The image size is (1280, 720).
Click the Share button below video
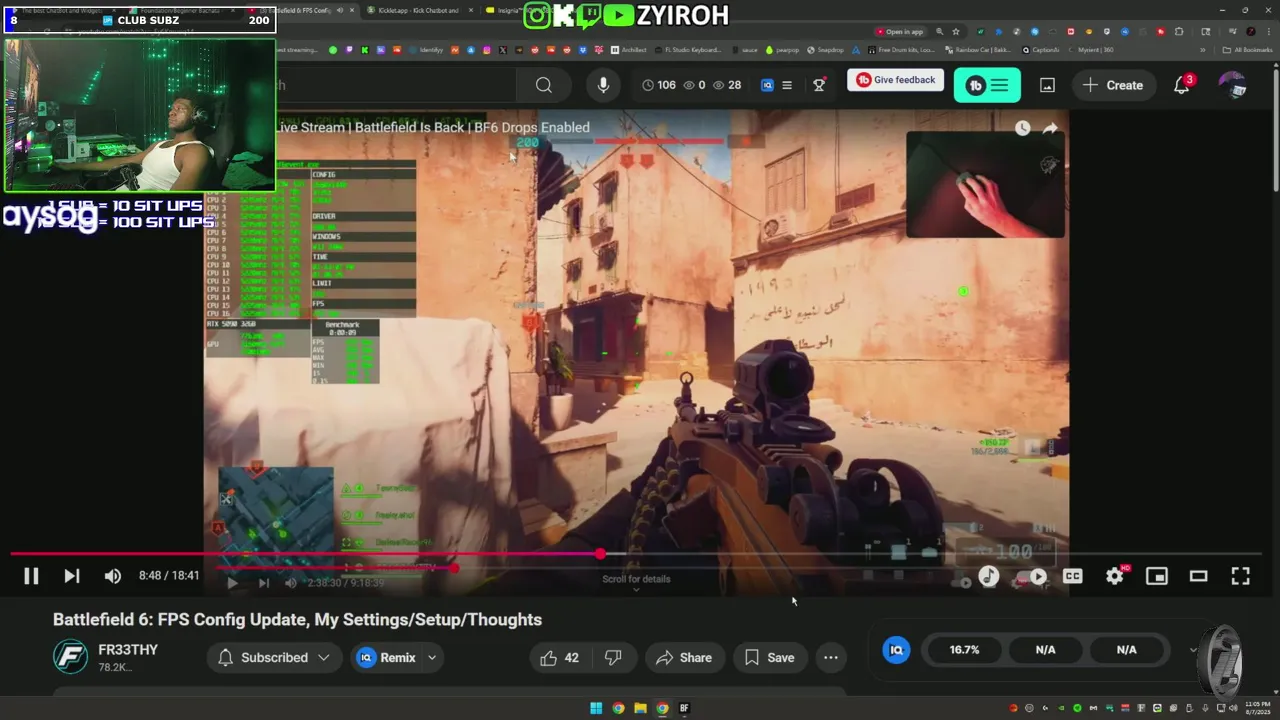pos(684,658)
